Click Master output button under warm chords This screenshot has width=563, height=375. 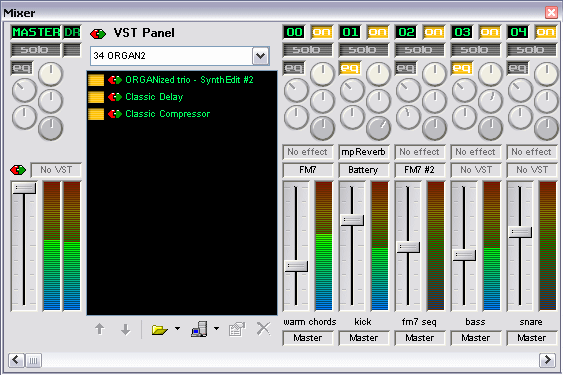pos(308,338)
